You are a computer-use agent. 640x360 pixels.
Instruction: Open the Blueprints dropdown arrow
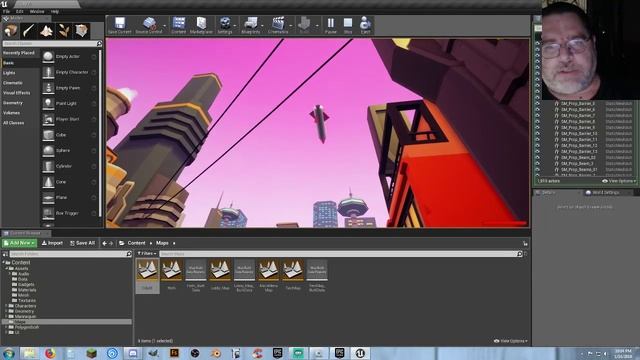coord(262,26)
